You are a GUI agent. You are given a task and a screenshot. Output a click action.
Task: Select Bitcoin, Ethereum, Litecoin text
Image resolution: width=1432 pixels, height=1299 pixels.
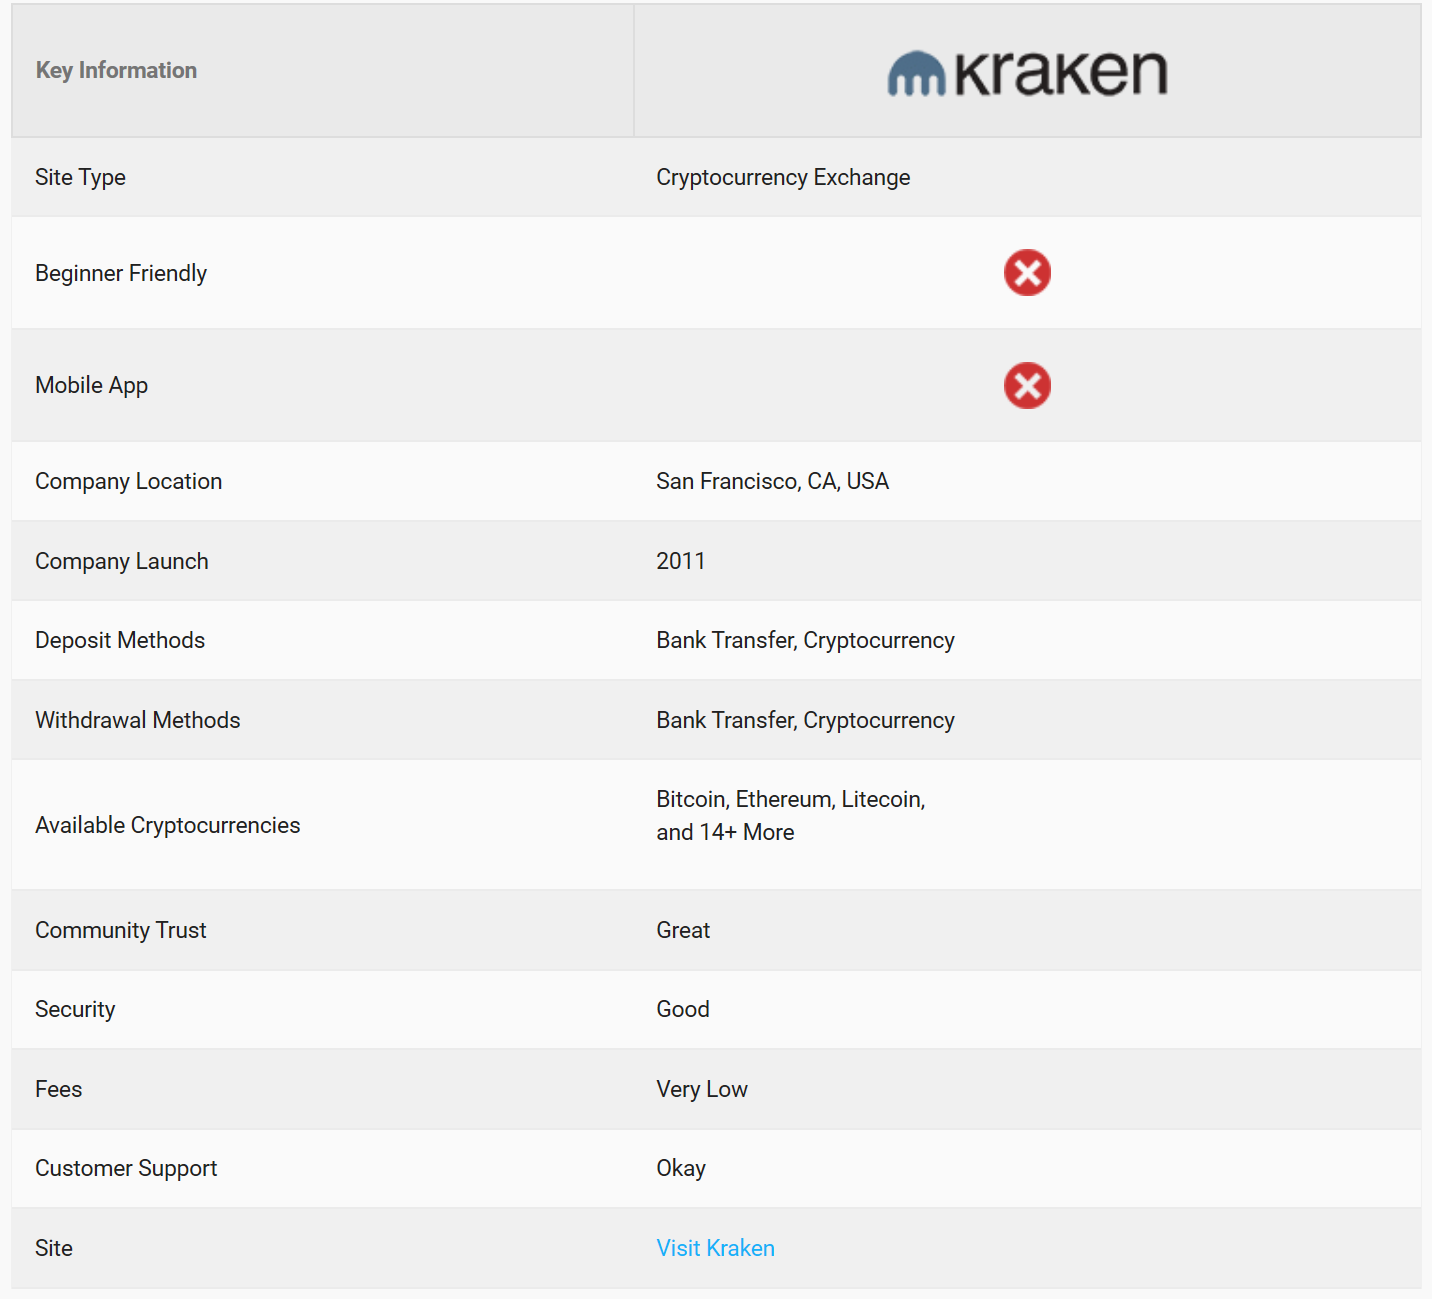pos(791,800)
